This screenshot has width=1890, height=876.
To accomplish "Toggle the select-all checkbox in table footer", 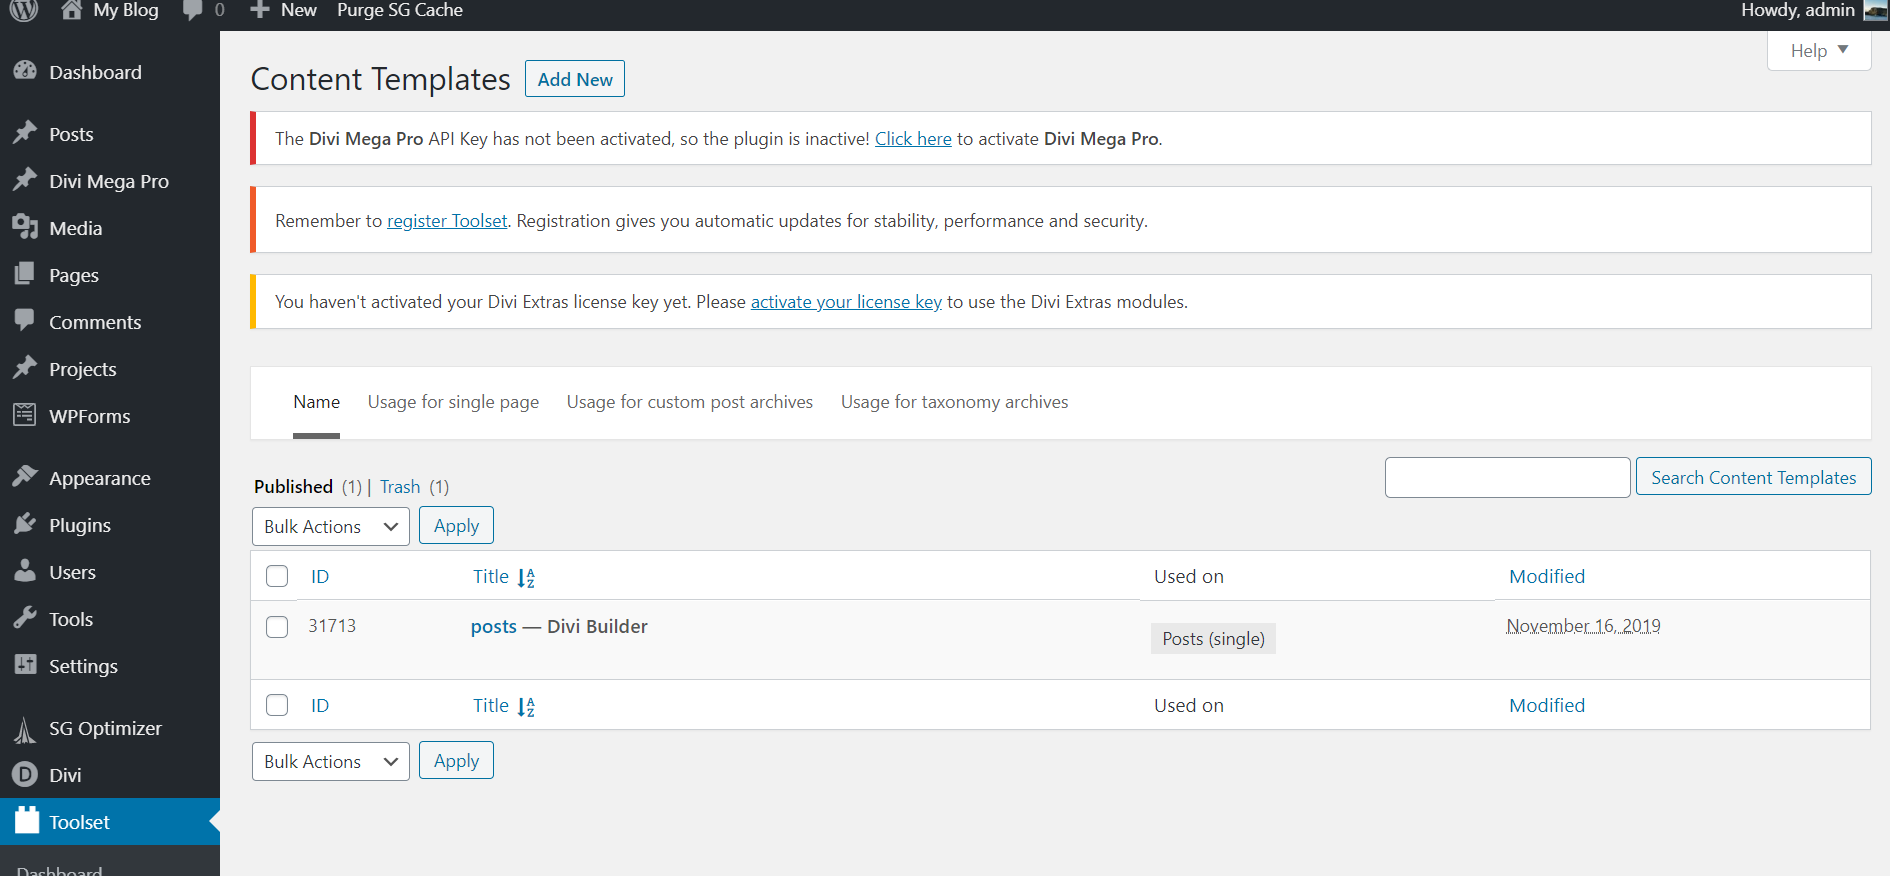I will (277, 705).
